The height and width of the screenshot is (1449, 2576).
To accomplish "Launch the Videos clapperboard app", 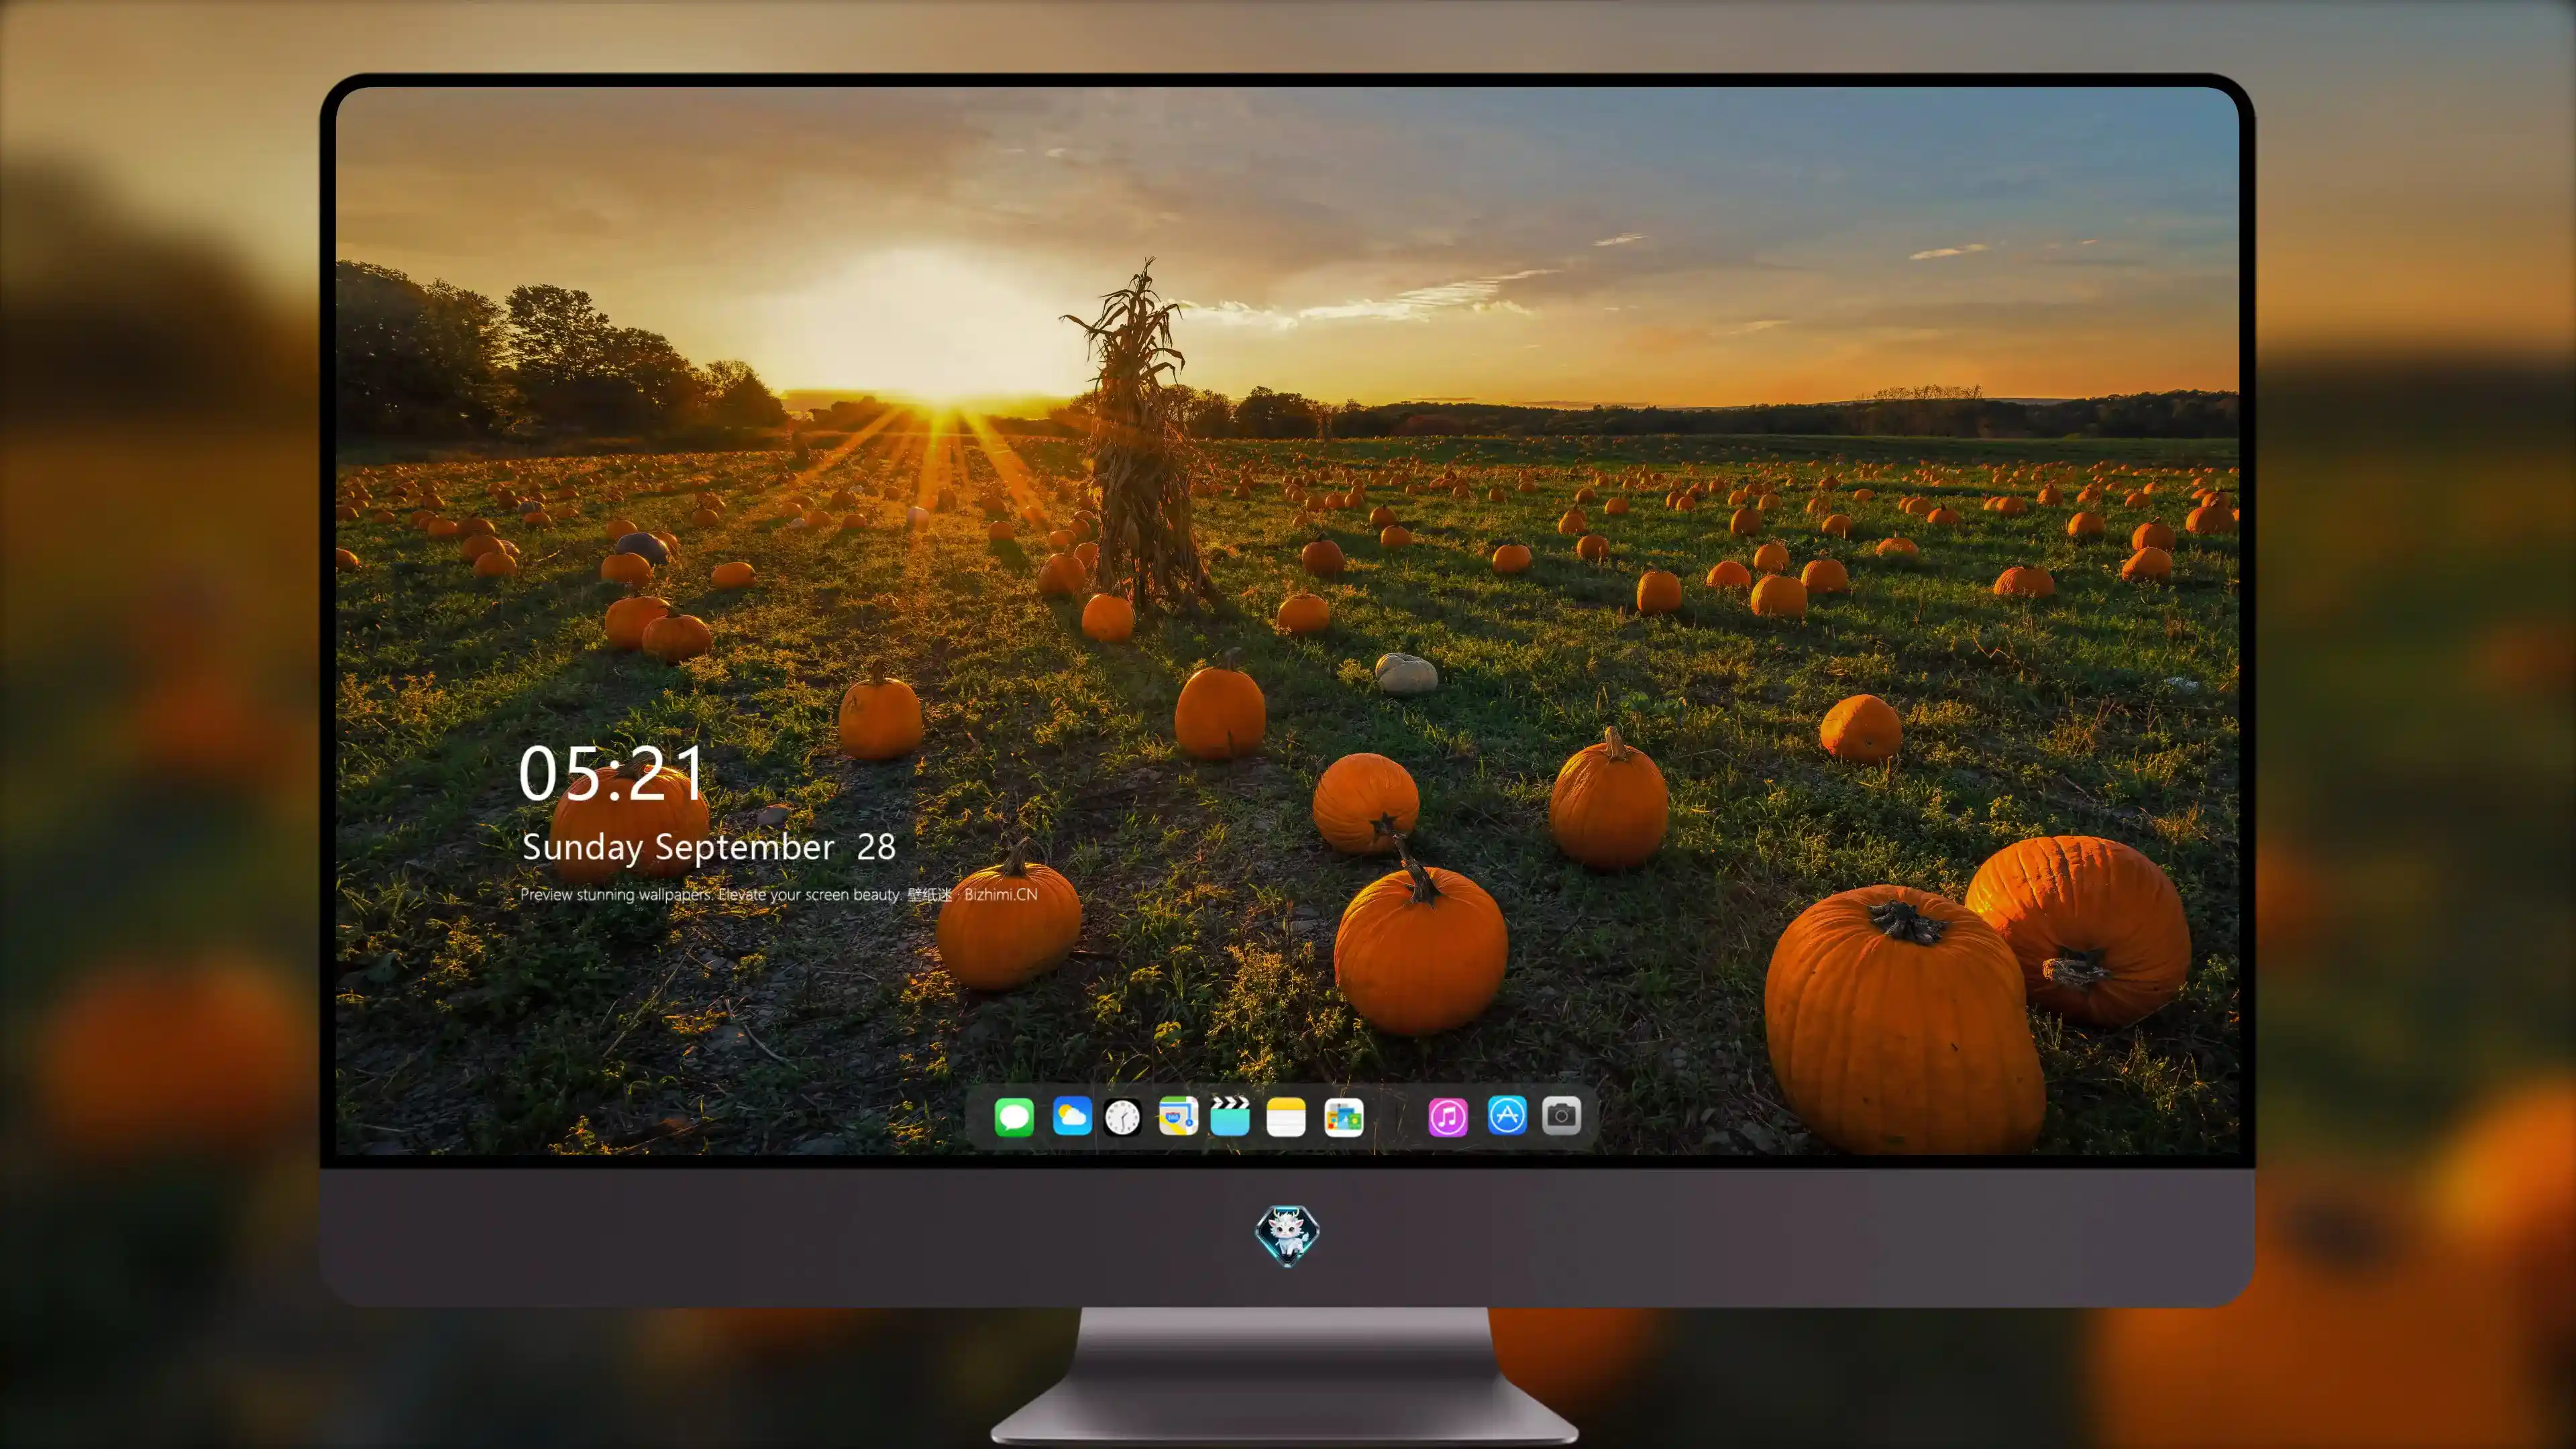I will [1230, 1116].
